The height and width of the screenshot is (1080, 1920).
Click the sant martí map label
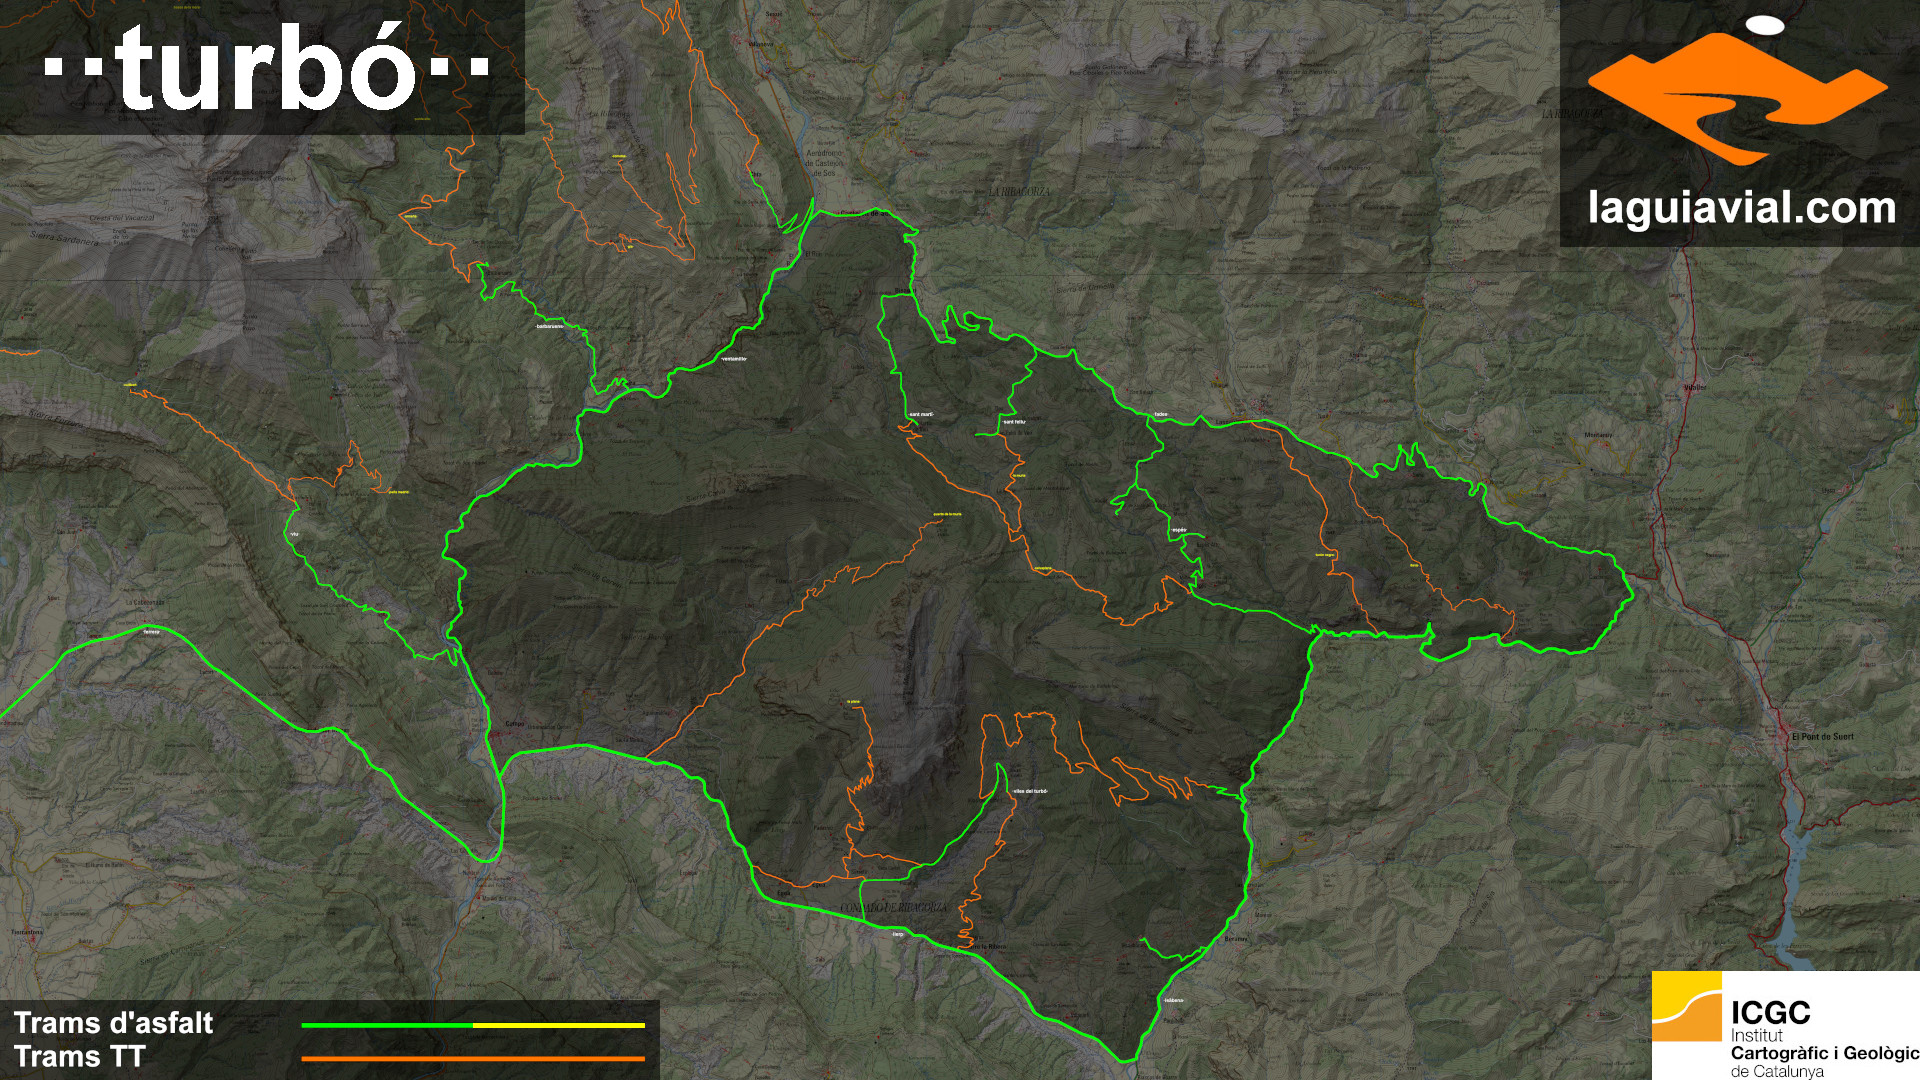[920, 414]
